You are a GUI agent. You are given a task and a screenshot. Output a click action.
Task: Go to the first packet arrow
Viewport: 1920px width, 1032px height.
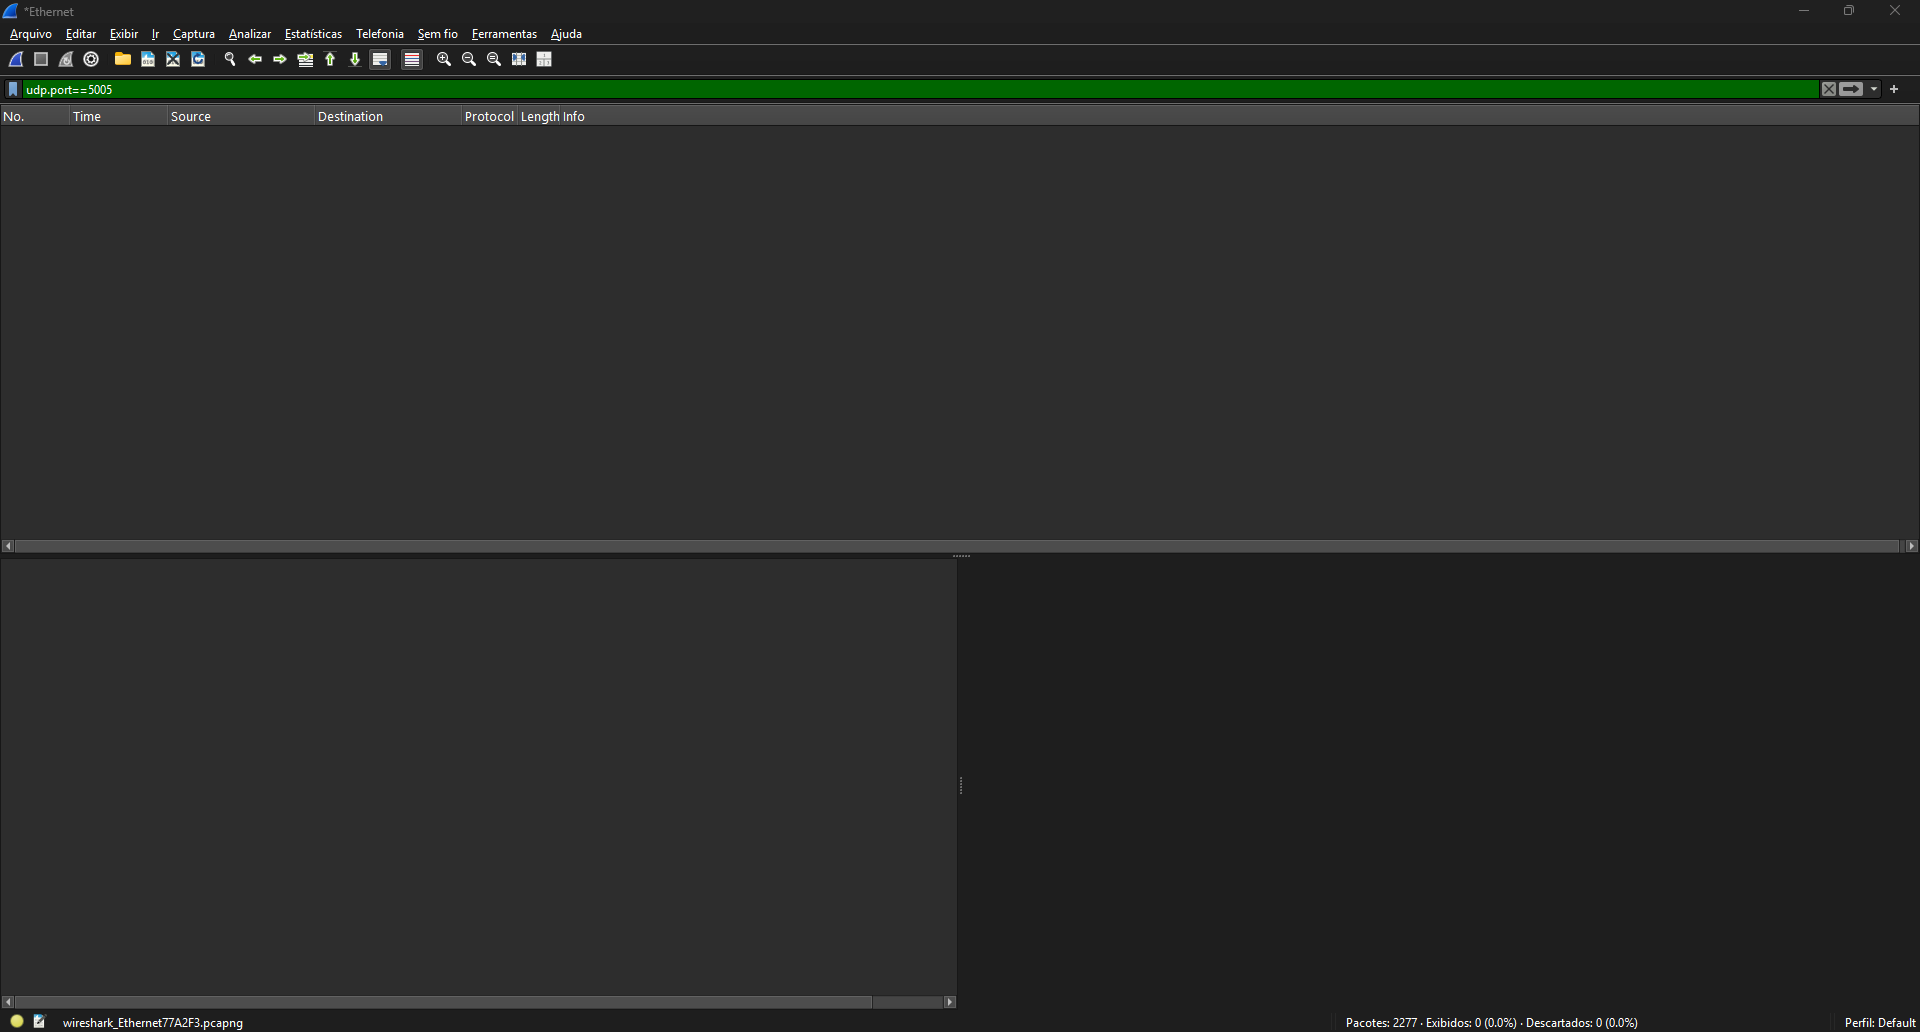[x=330, y=60]
